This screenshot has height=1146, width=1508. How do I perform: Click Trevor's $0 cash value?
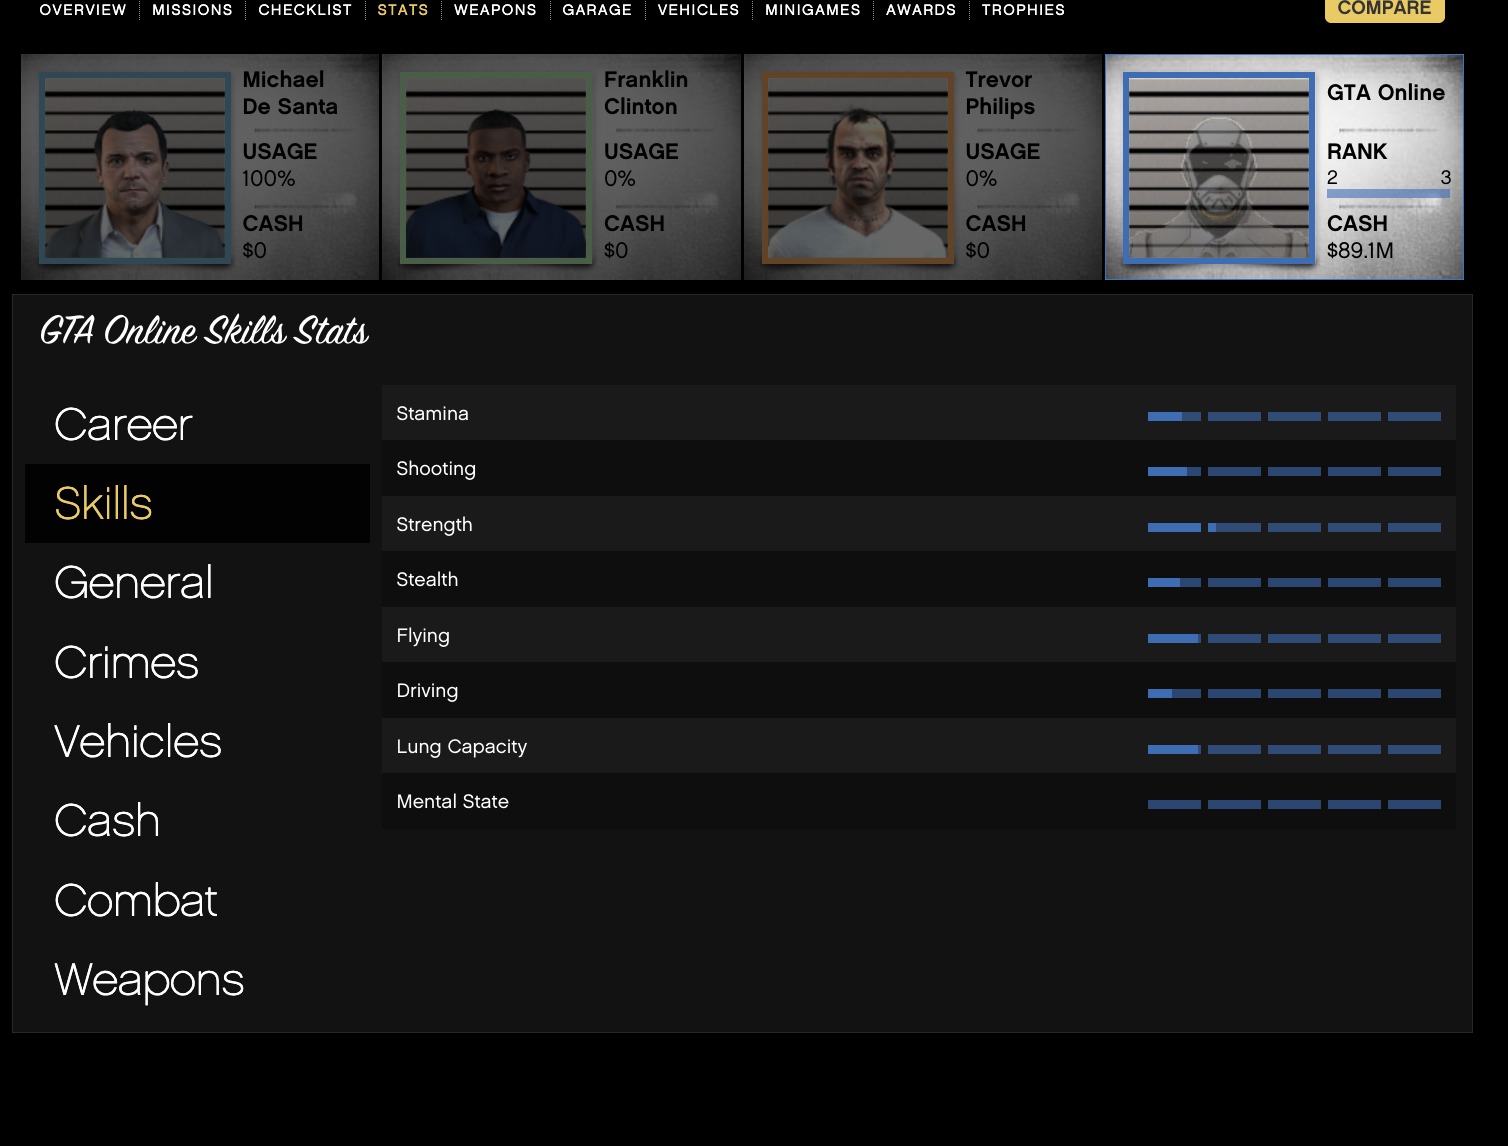[x=977, y=250]
